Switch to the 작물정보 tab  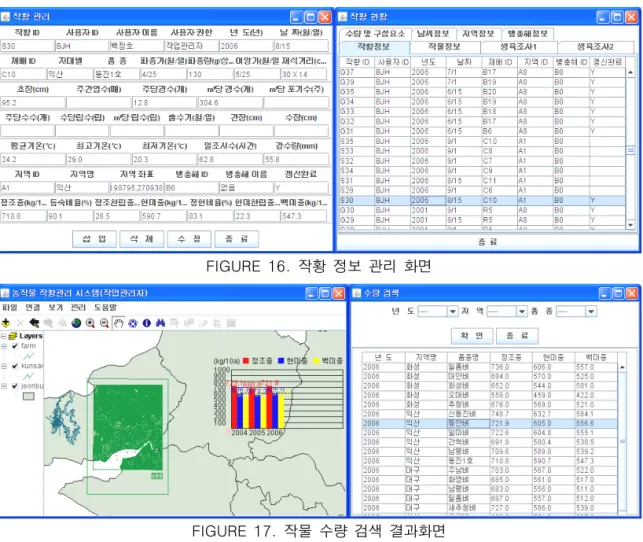[x=445, y=47]
